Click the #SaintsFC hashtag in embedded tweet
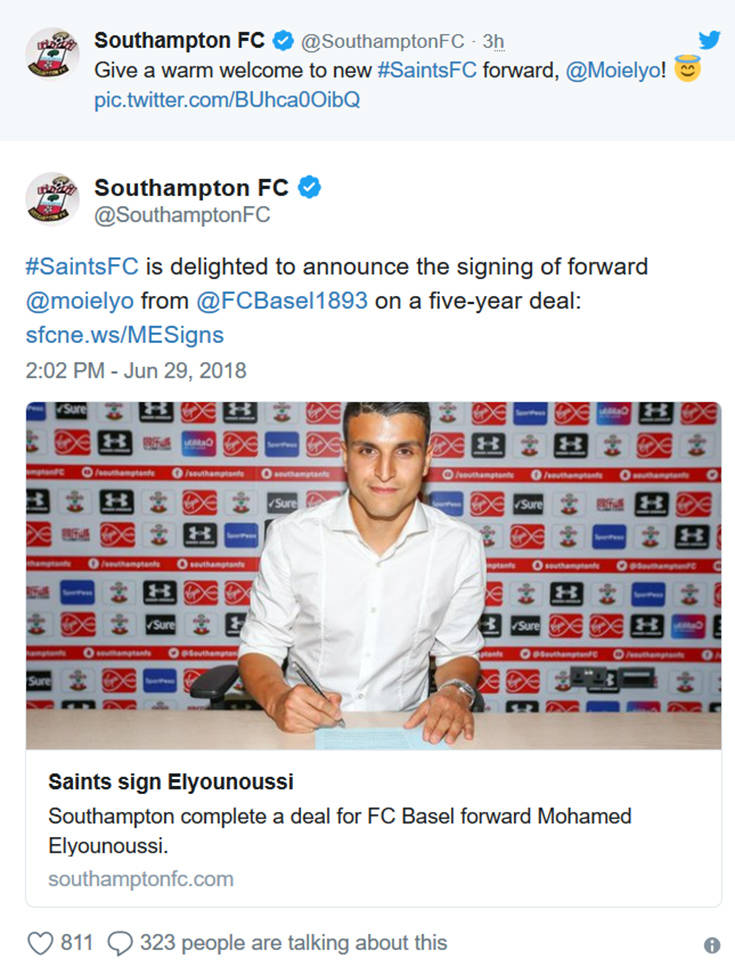This screenshot has height=975, width=735. [x=85, y=267]
